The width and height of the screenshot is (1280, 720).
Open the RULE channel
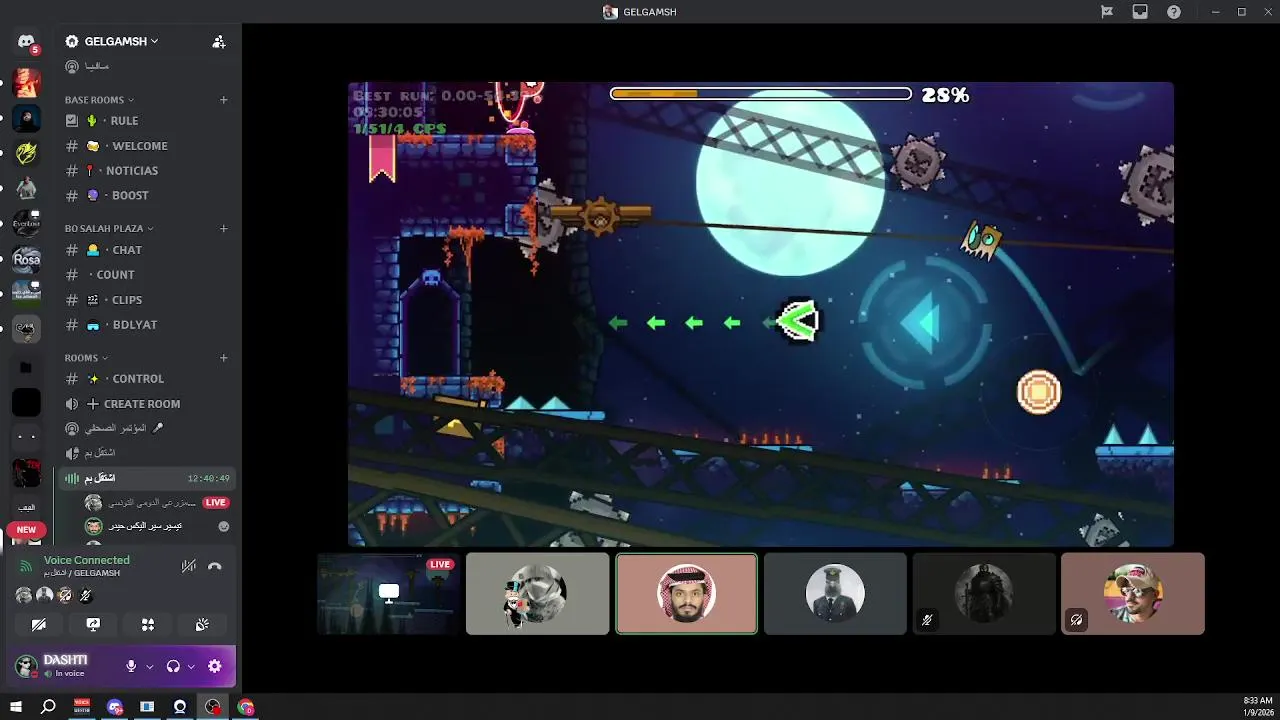point(146,121)
